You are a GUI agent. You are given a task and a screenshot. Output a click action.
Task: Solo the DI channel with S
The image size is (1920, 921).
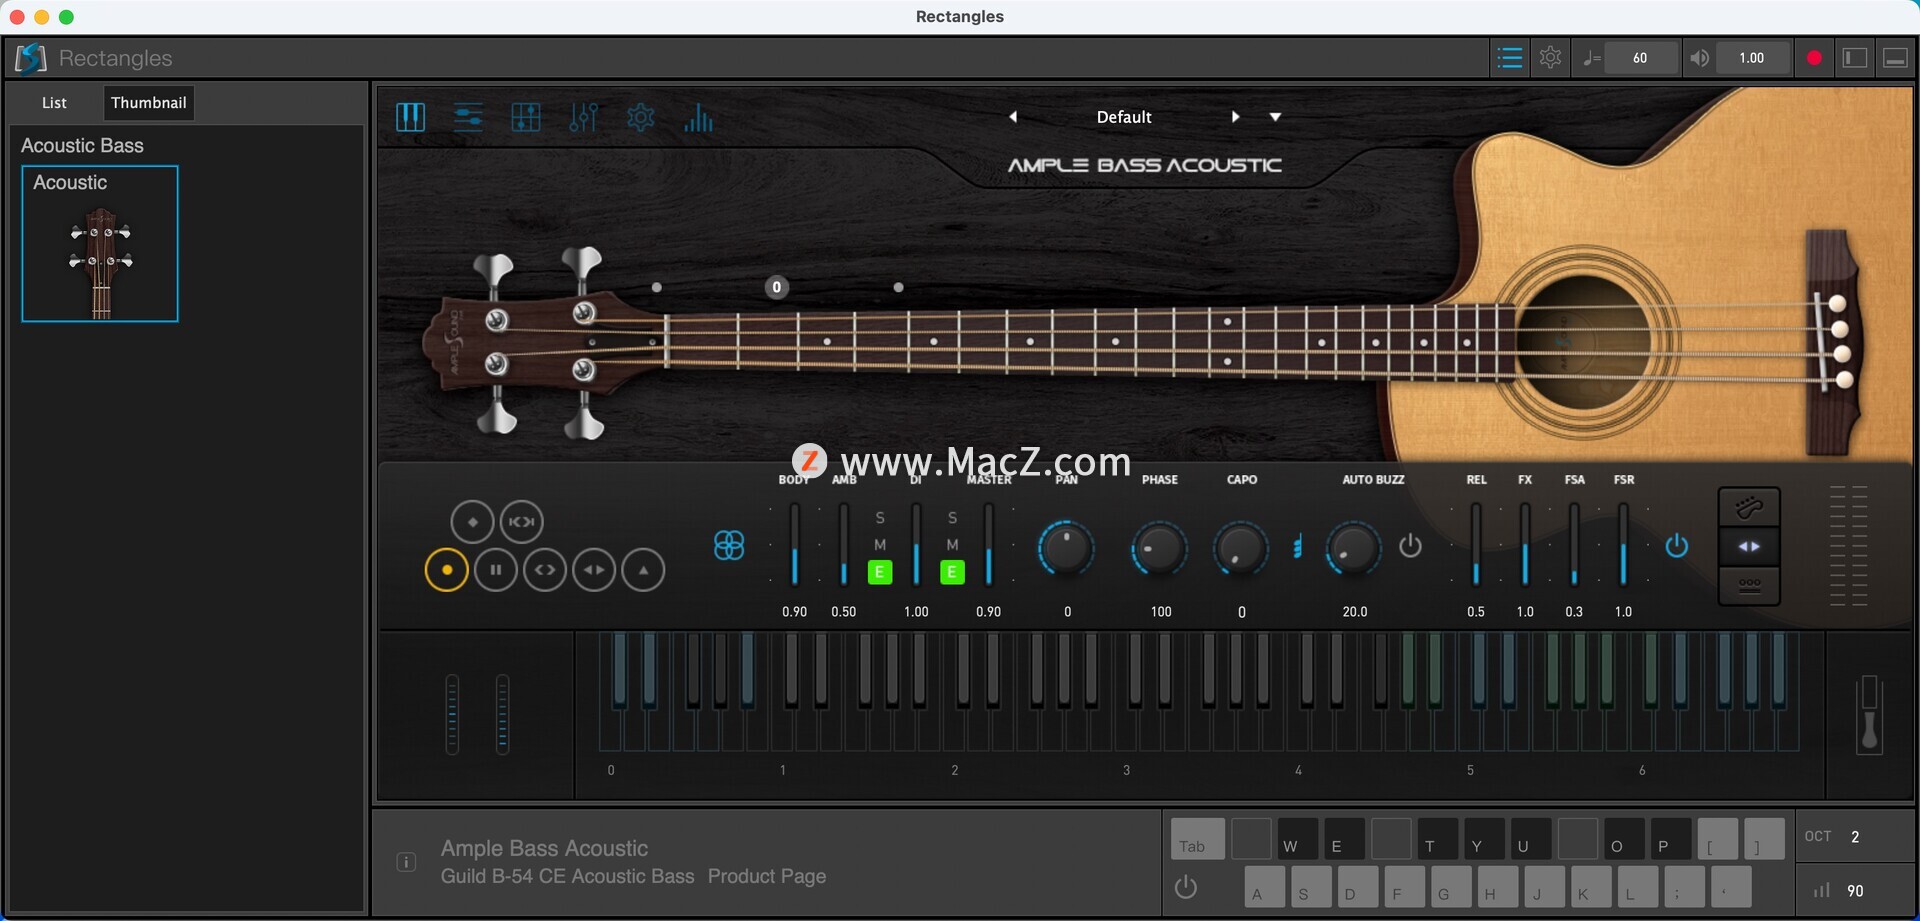point(952,518)
